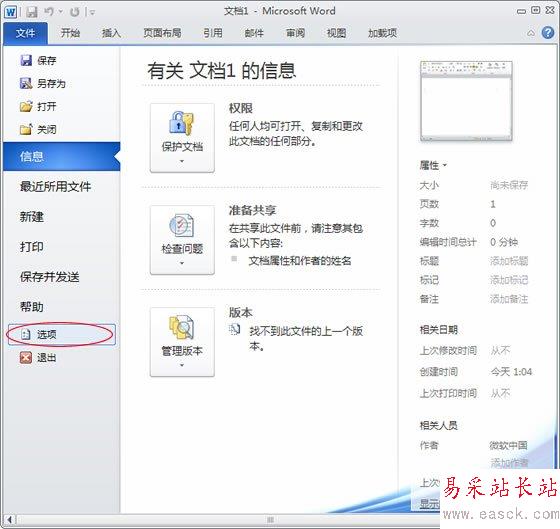Screen dimensions: 560x529
Task: Click 退出 to exit Word
Action: [x=38, y=358]
